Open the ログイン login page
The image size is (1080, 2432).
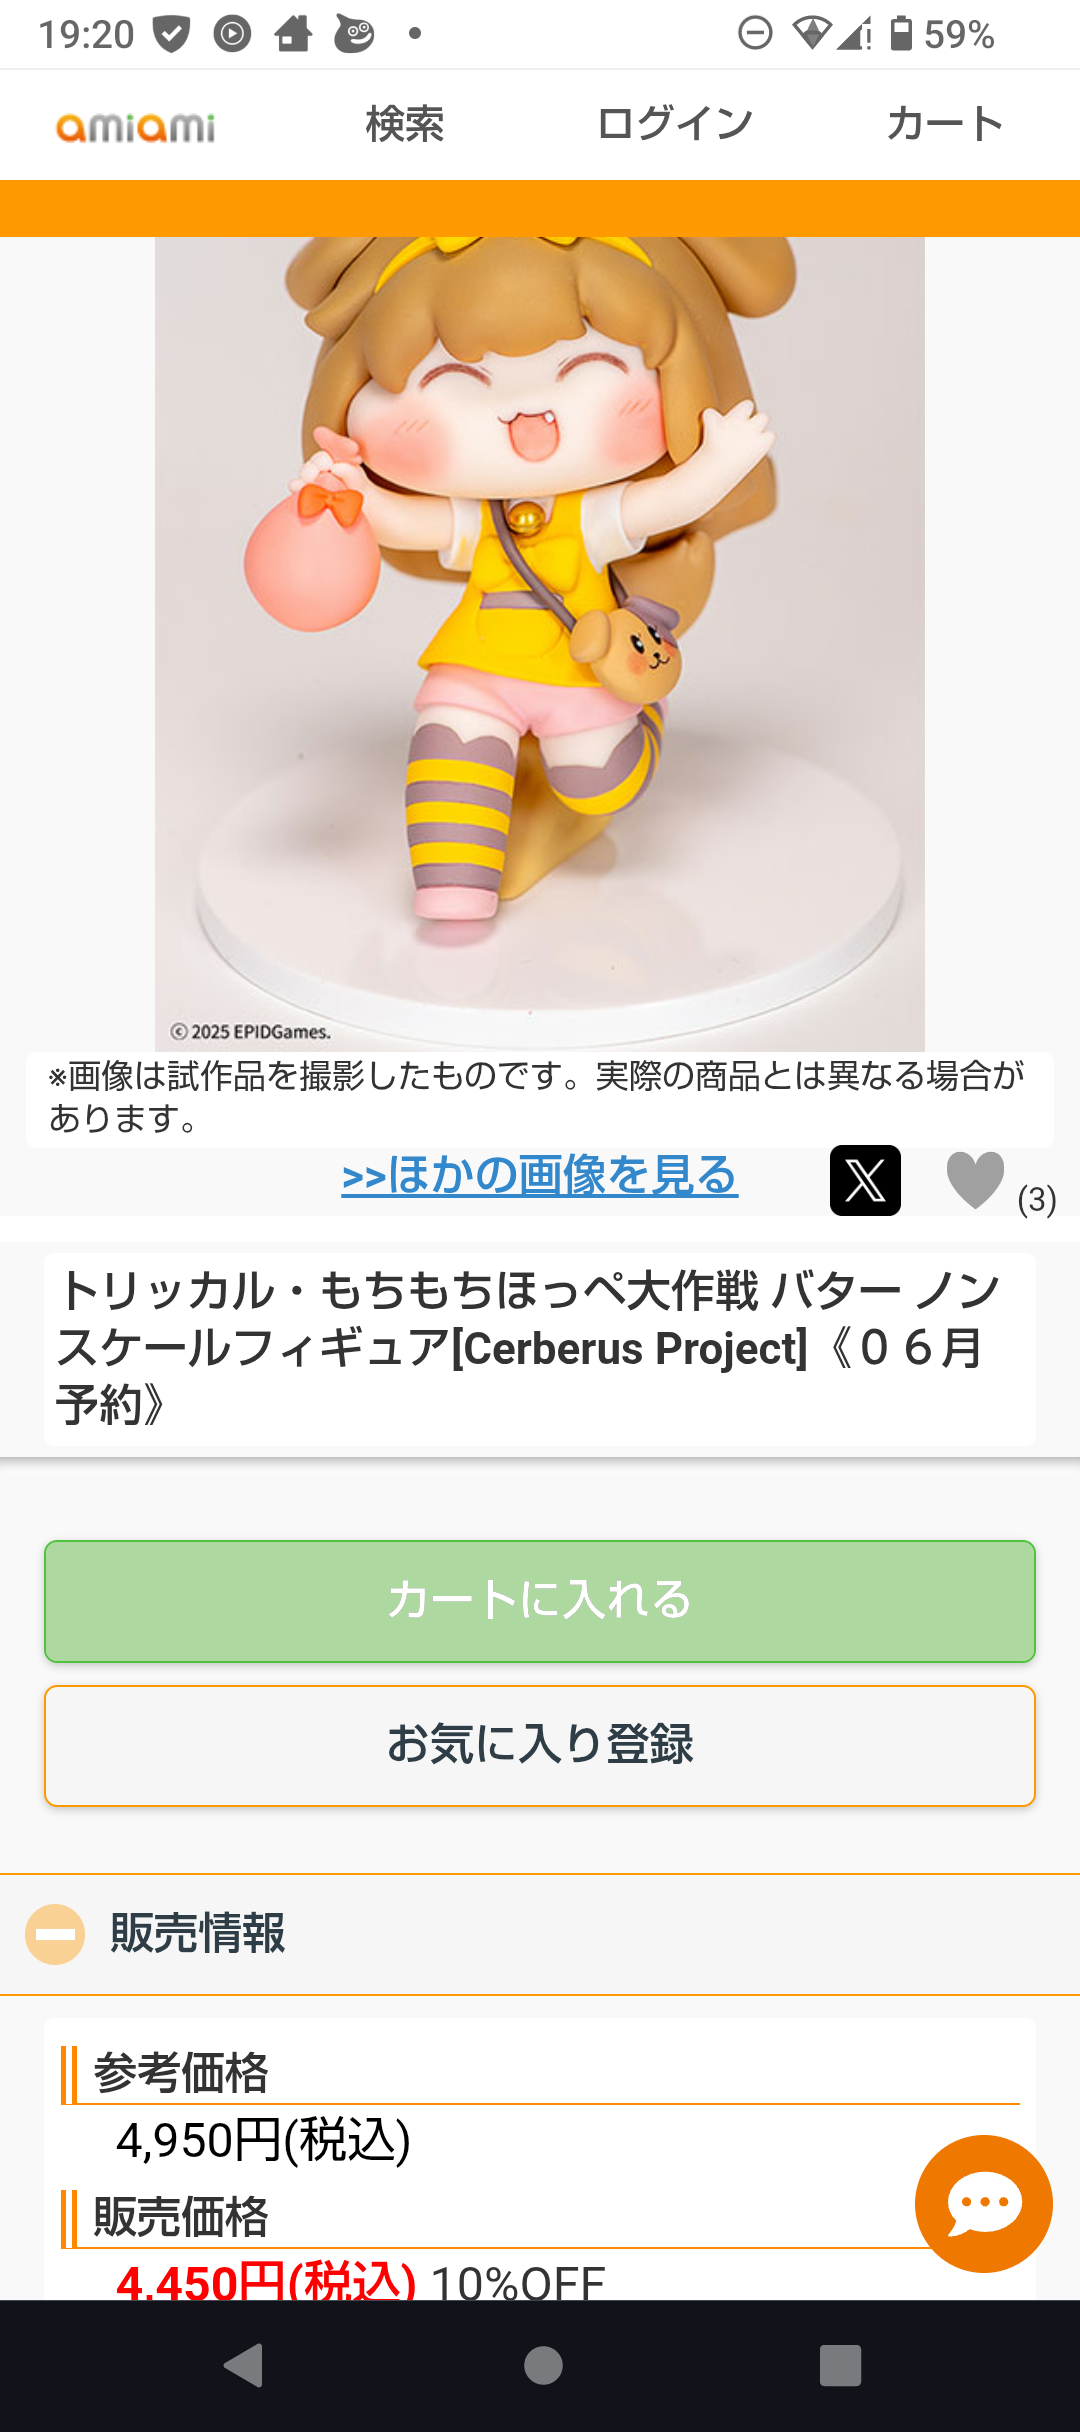pyautogui.click(x=675, y=125)
